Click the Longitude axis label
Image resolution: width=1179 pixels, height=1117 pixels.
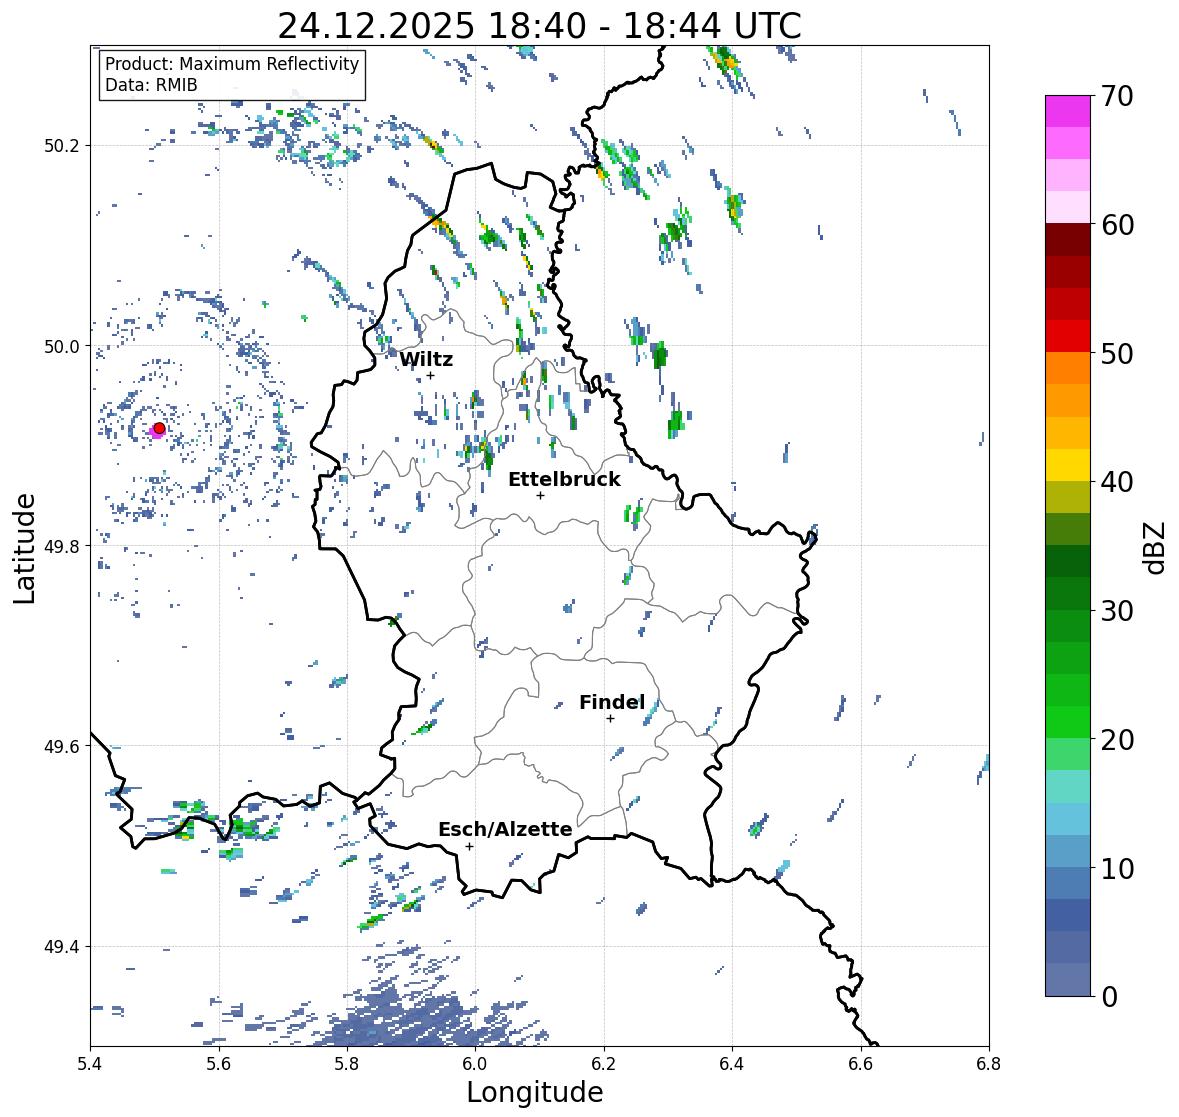point(535,1092)
